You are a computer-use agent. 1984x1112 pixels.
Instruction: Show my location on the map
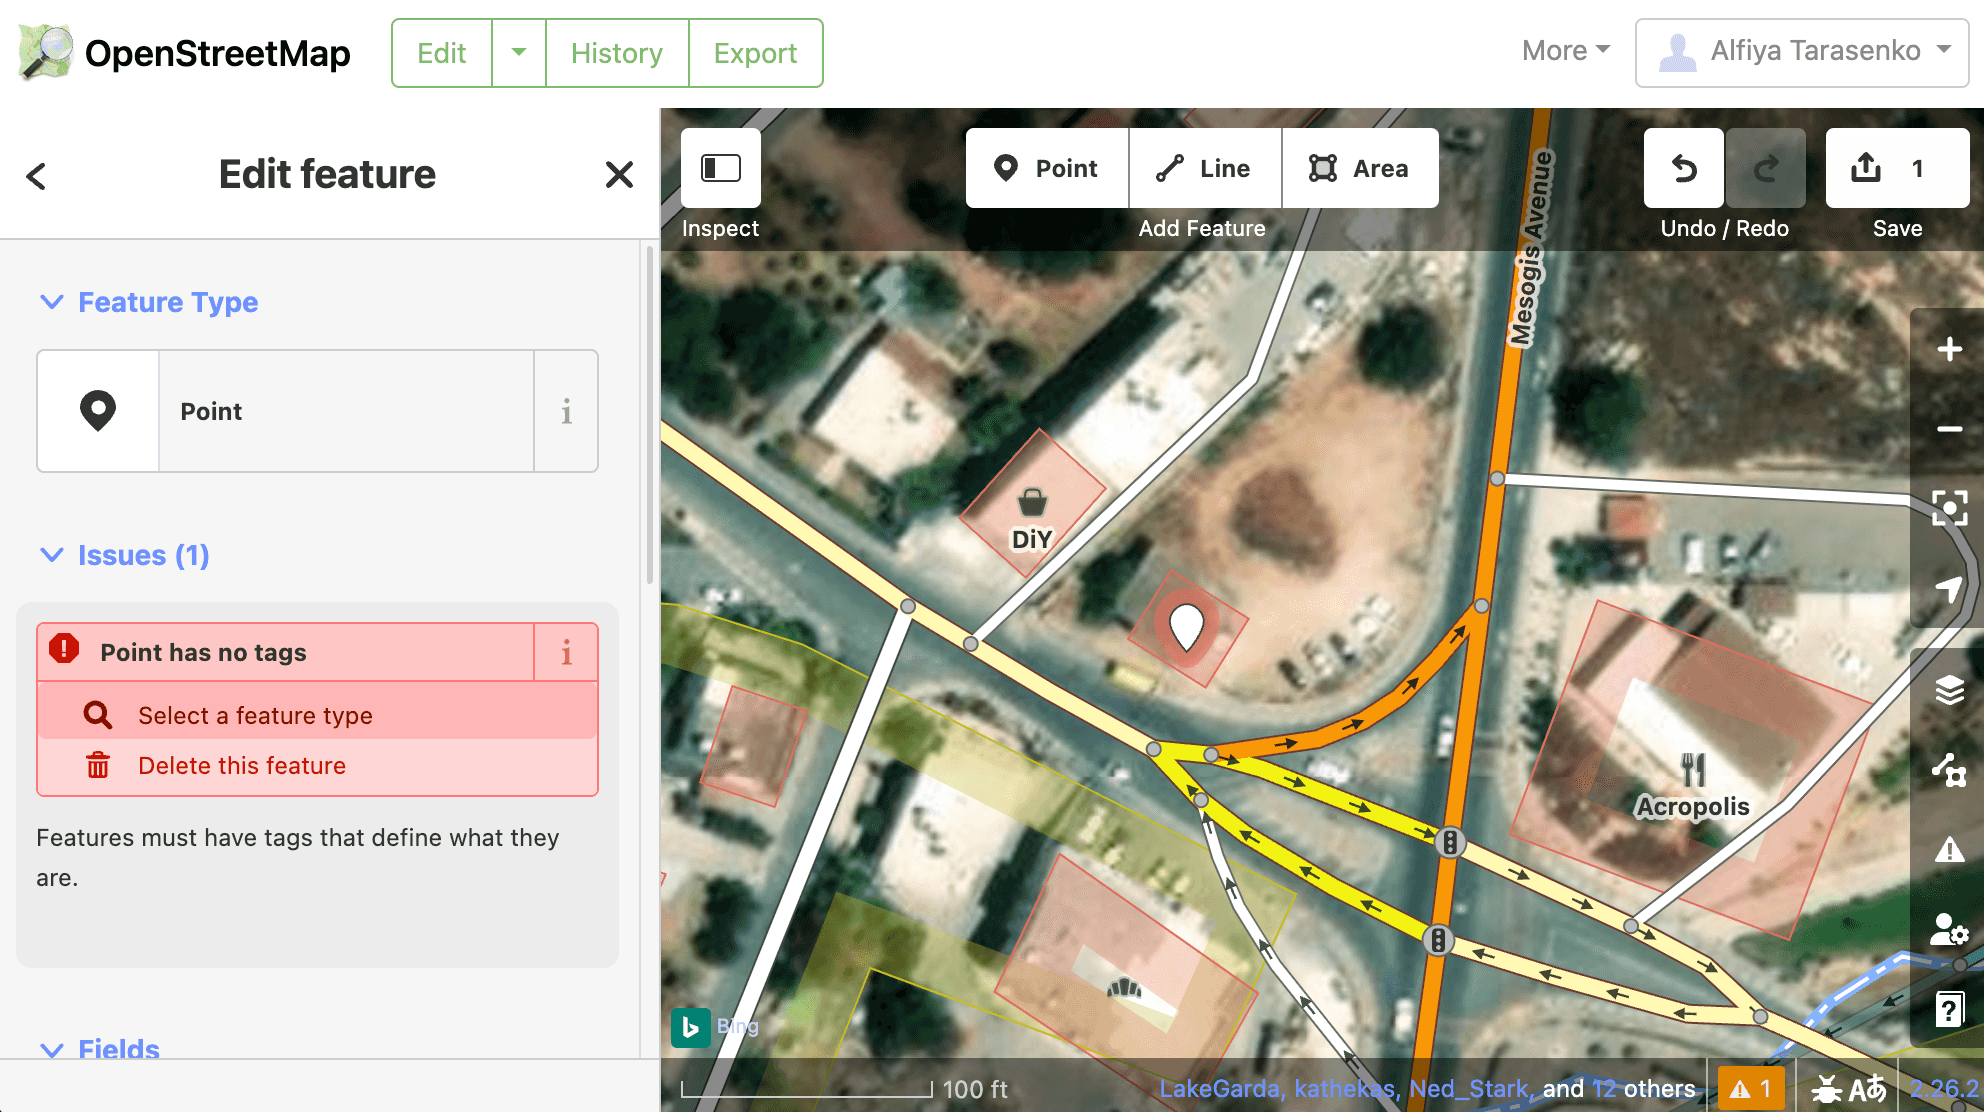(x=1948, y=588)
